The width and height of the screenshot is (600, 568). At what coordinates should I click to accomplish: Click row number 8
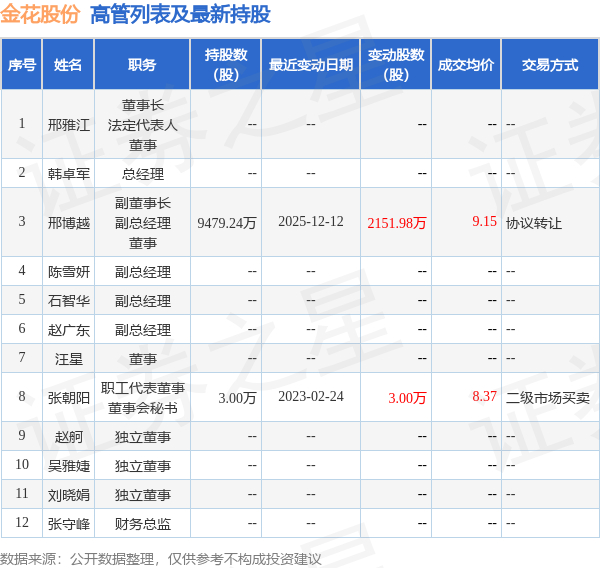[22, 396]
